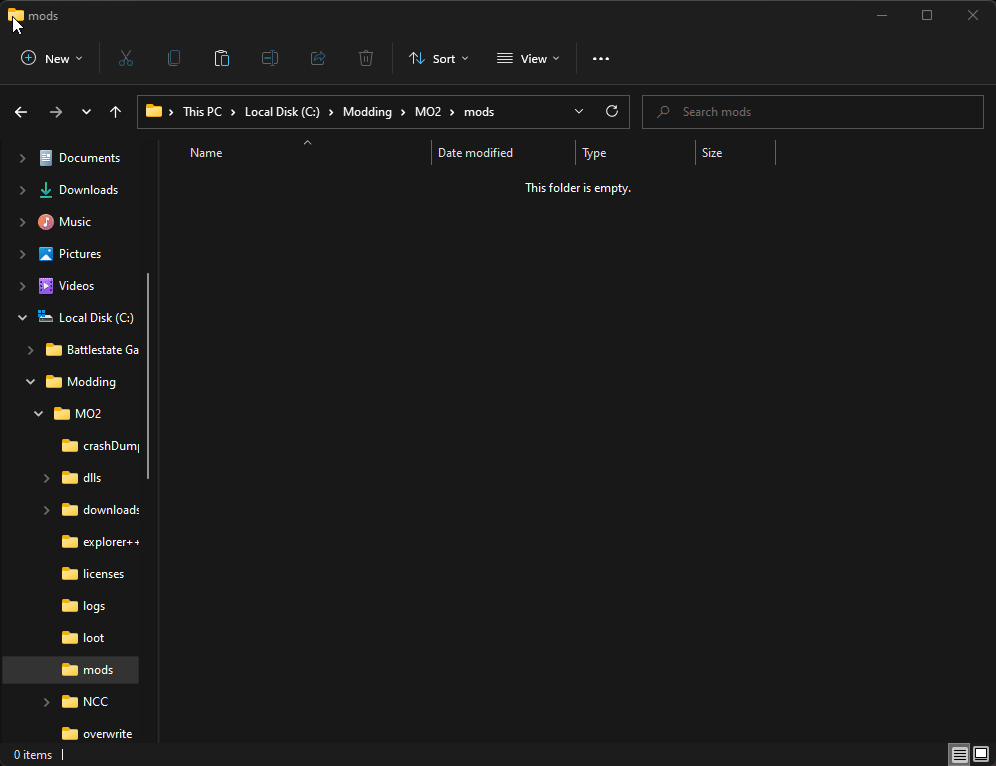Image resolution: width=996 pixels, height=766 pixels.
Task: Click the Rename icon in the toolbar
Action: [269, 58]
